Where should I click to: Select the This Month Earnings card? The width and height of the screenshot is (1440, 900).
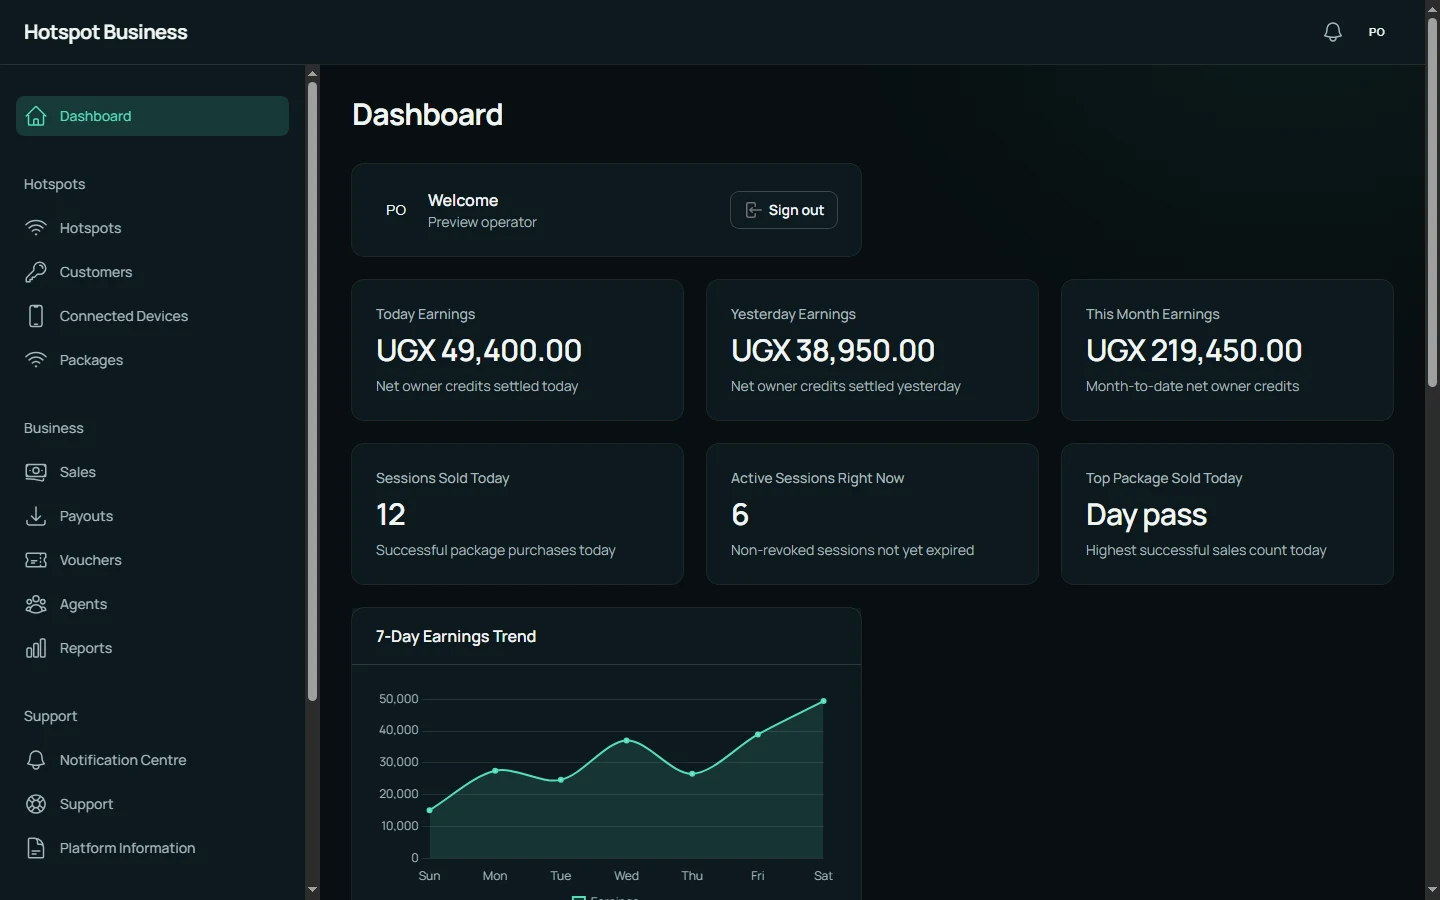click(1227, 350)
